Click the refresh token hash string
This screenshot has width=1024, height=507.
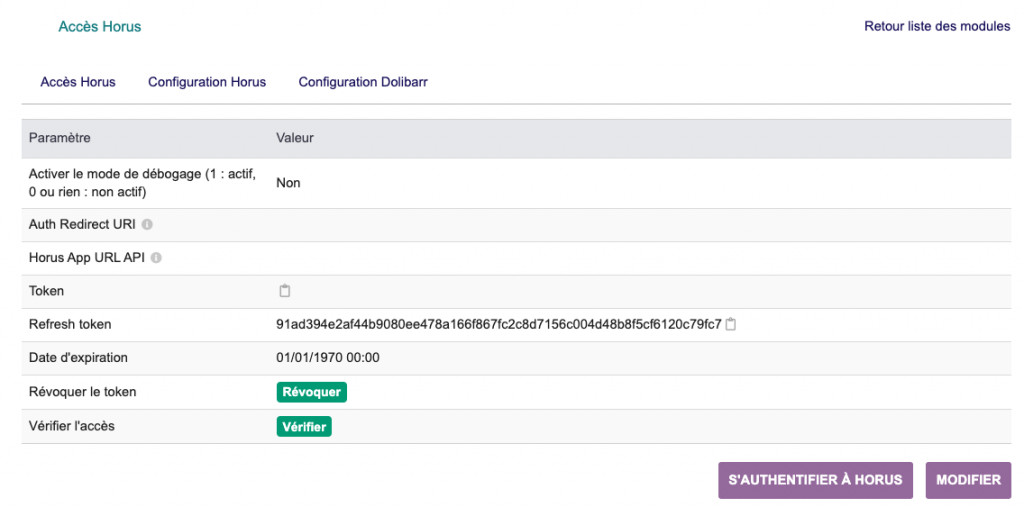coord(498,324)
